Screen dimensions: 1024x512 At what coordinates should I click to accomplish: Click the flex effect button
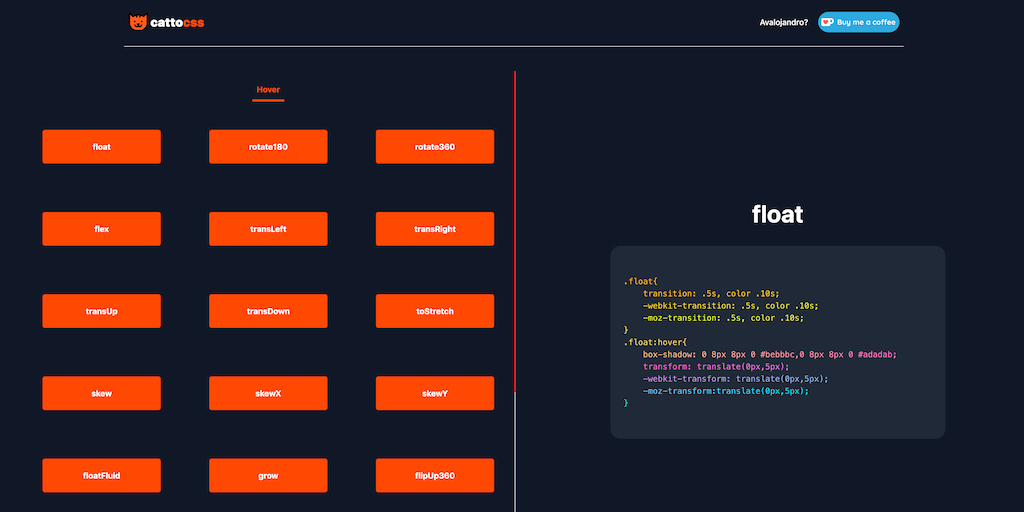(101, 229)
